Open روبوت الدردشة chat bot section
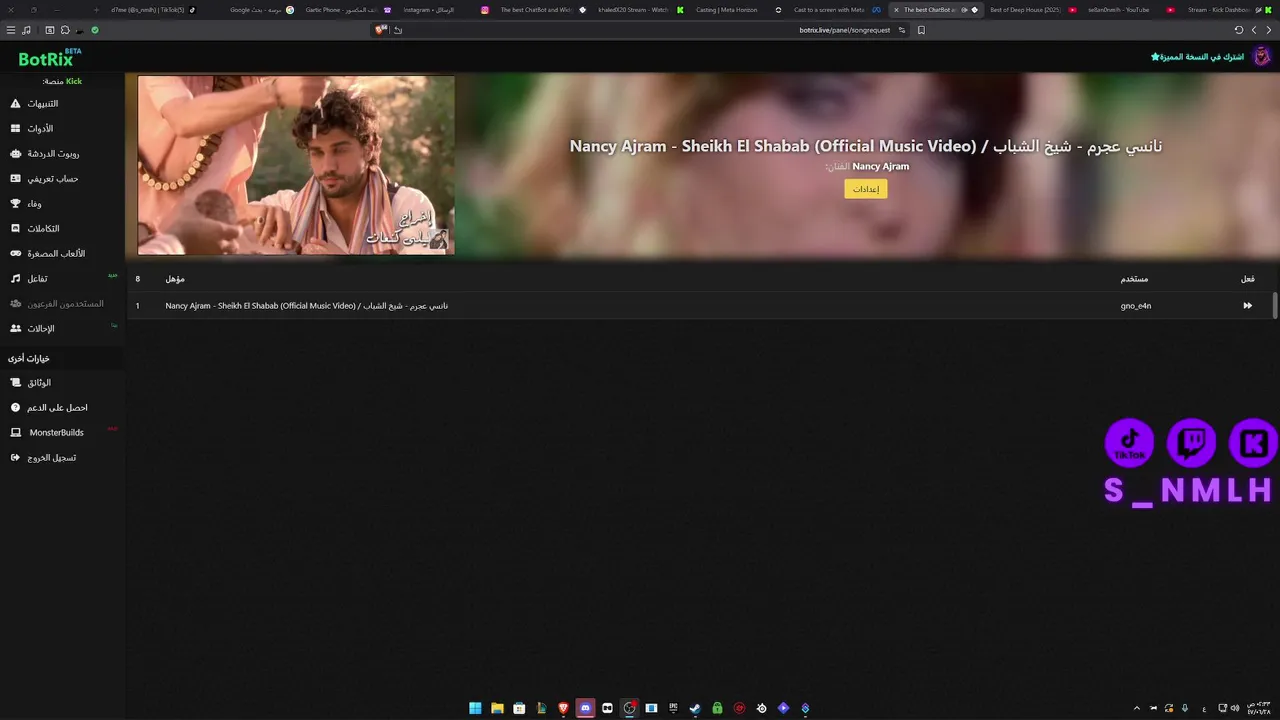Screen dimensions: 1280x720 [45, 154]
